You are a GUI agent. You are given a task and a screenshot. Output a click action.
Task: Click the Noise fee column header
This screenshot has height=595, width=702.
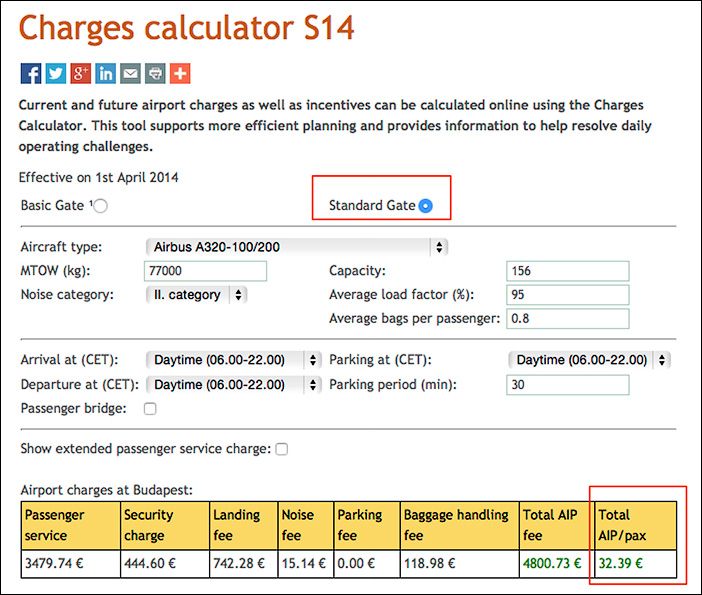[x=306, y=526]
